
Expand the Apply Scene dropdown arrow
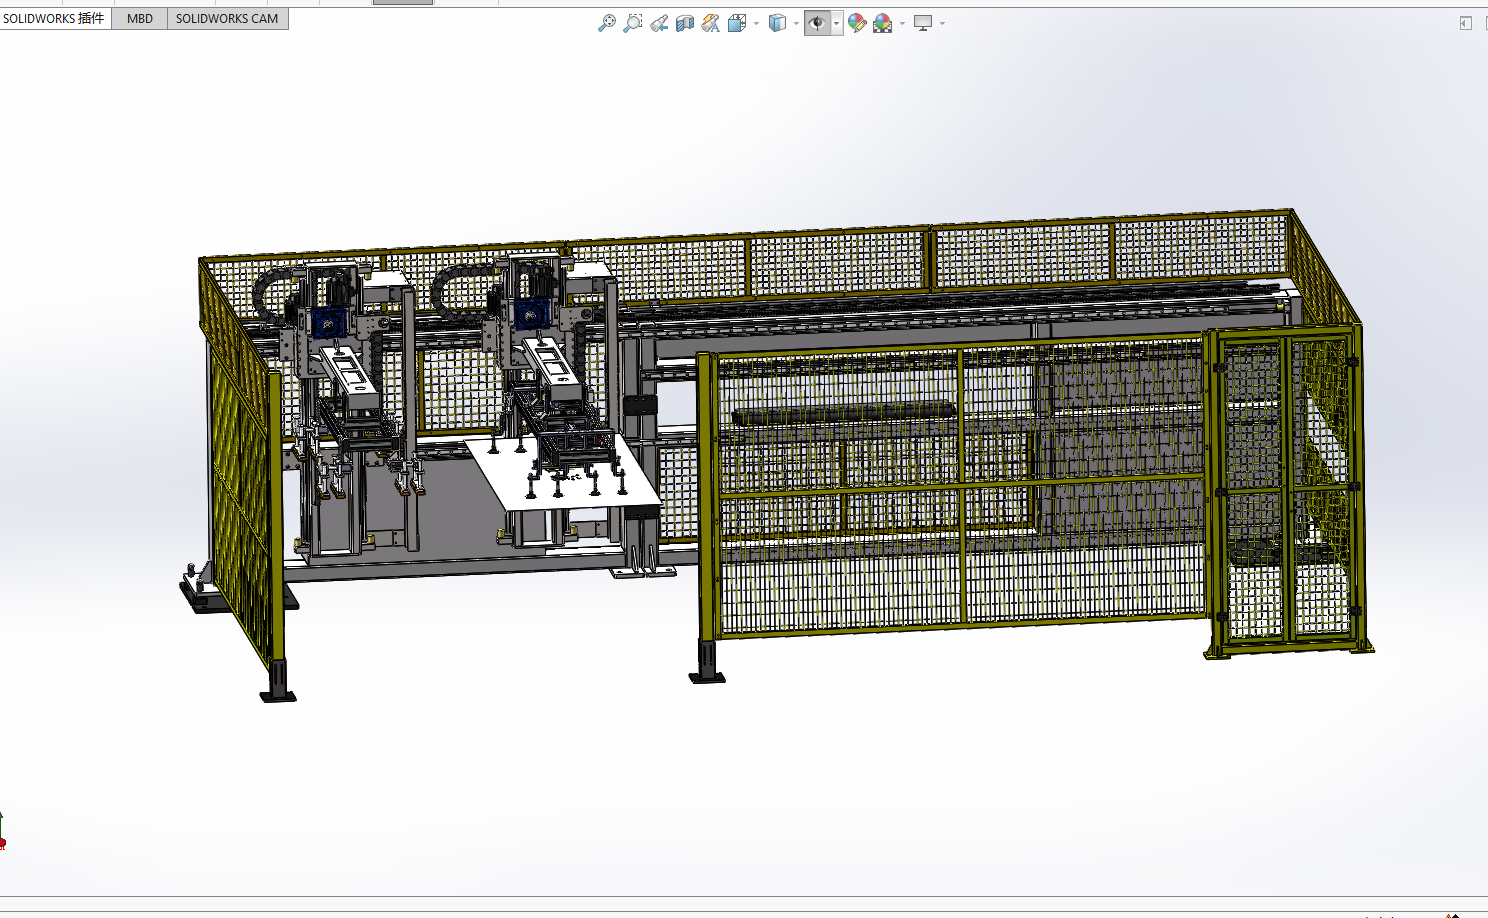[x=902, y=23]
